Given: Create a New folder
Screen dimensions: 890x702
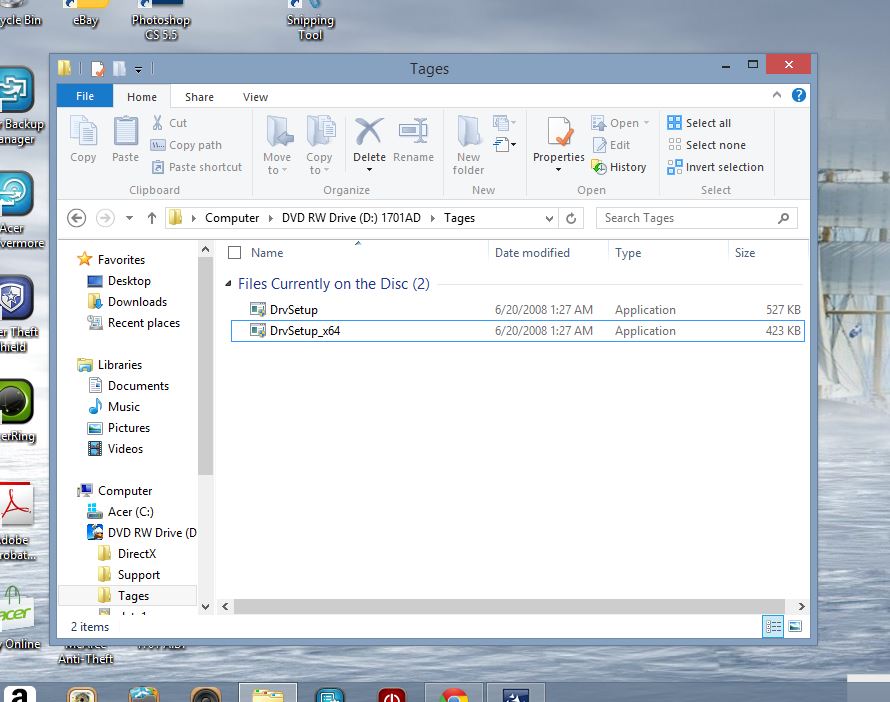Looking at the screenshot, I should [468, 145].
